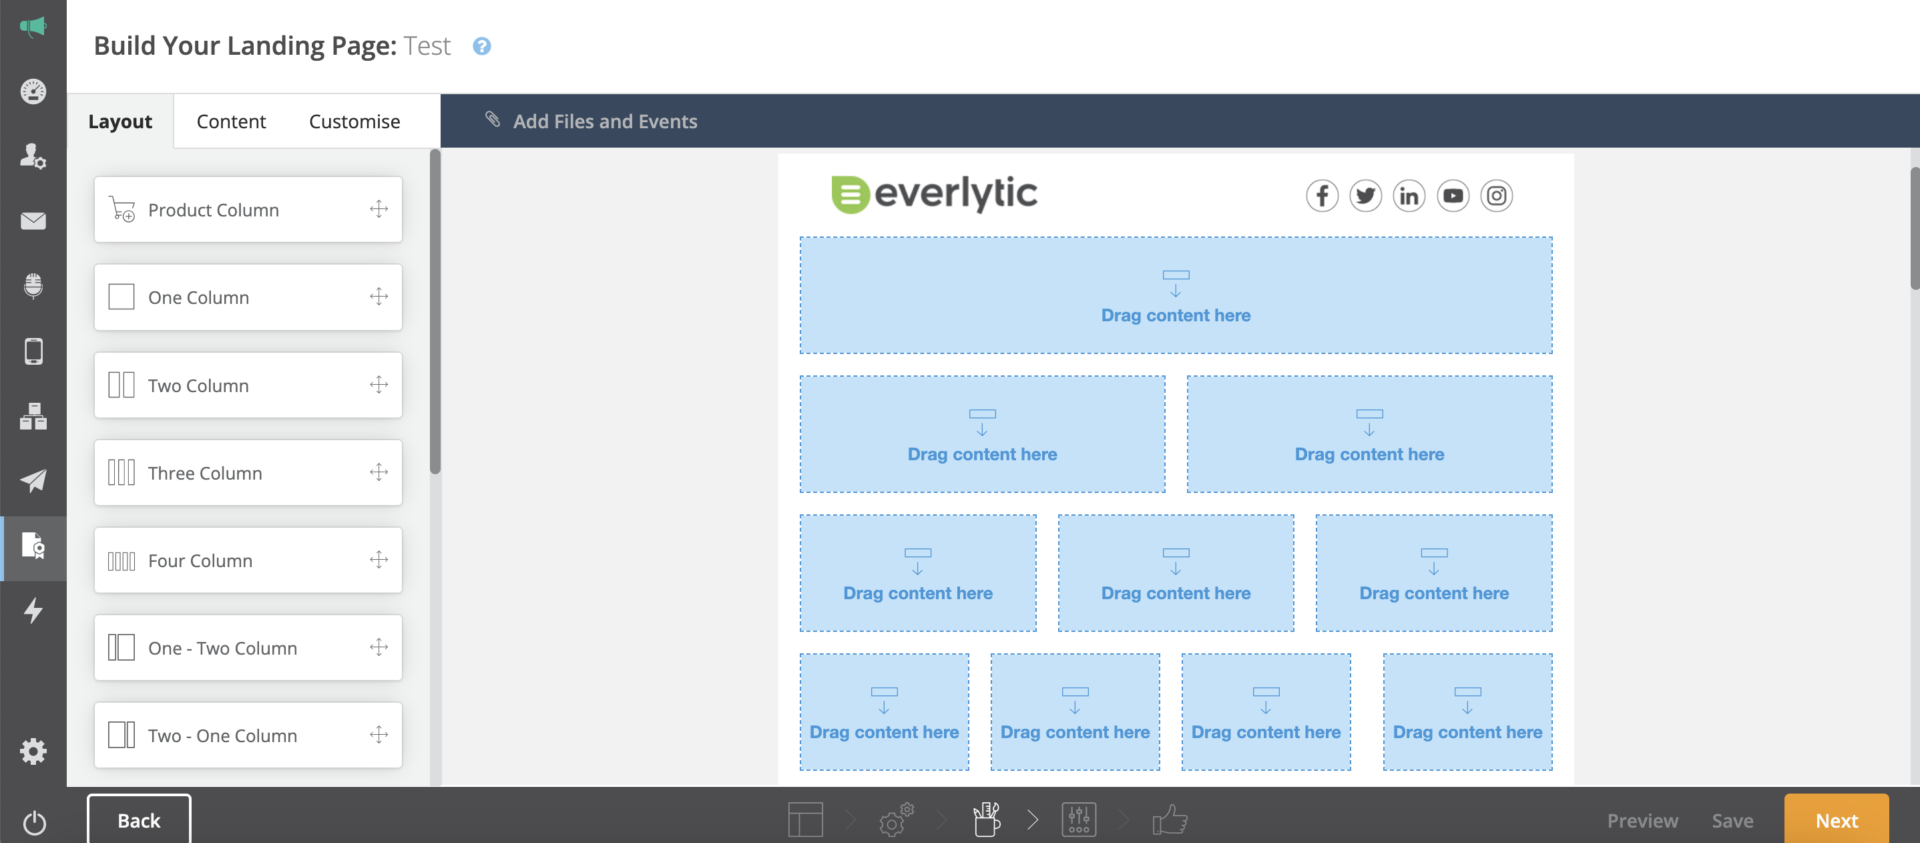Click move handle on Product Column
The height and width of the screenshot is (843, 1920).
point(379,209)
